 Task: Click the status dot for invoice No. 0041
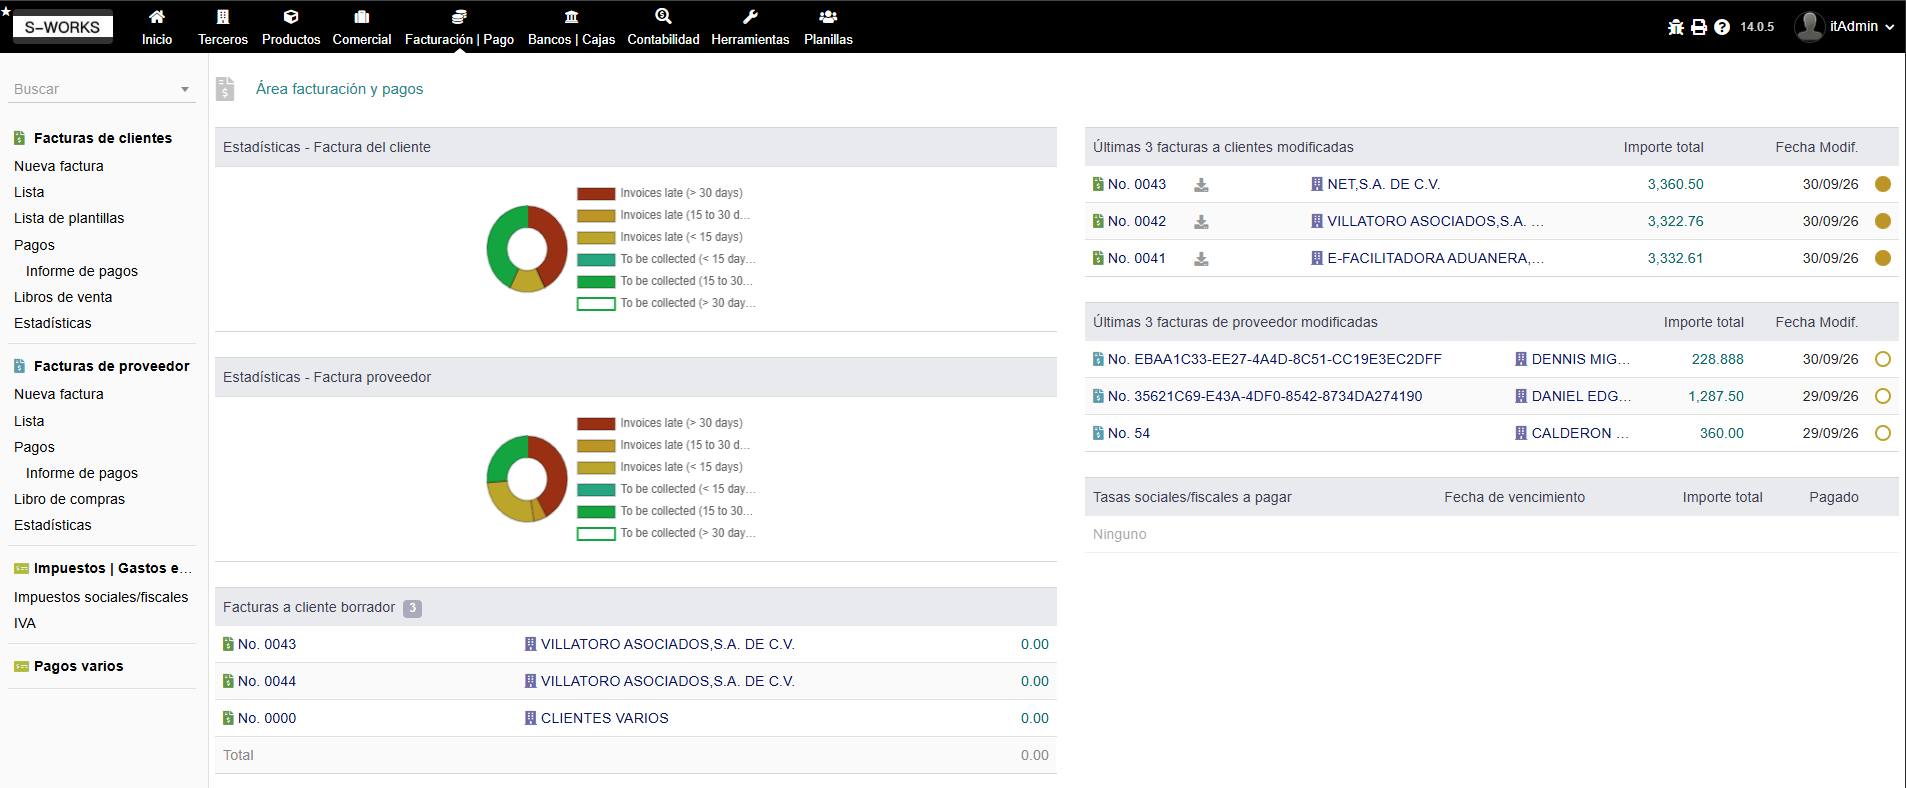1883,258
